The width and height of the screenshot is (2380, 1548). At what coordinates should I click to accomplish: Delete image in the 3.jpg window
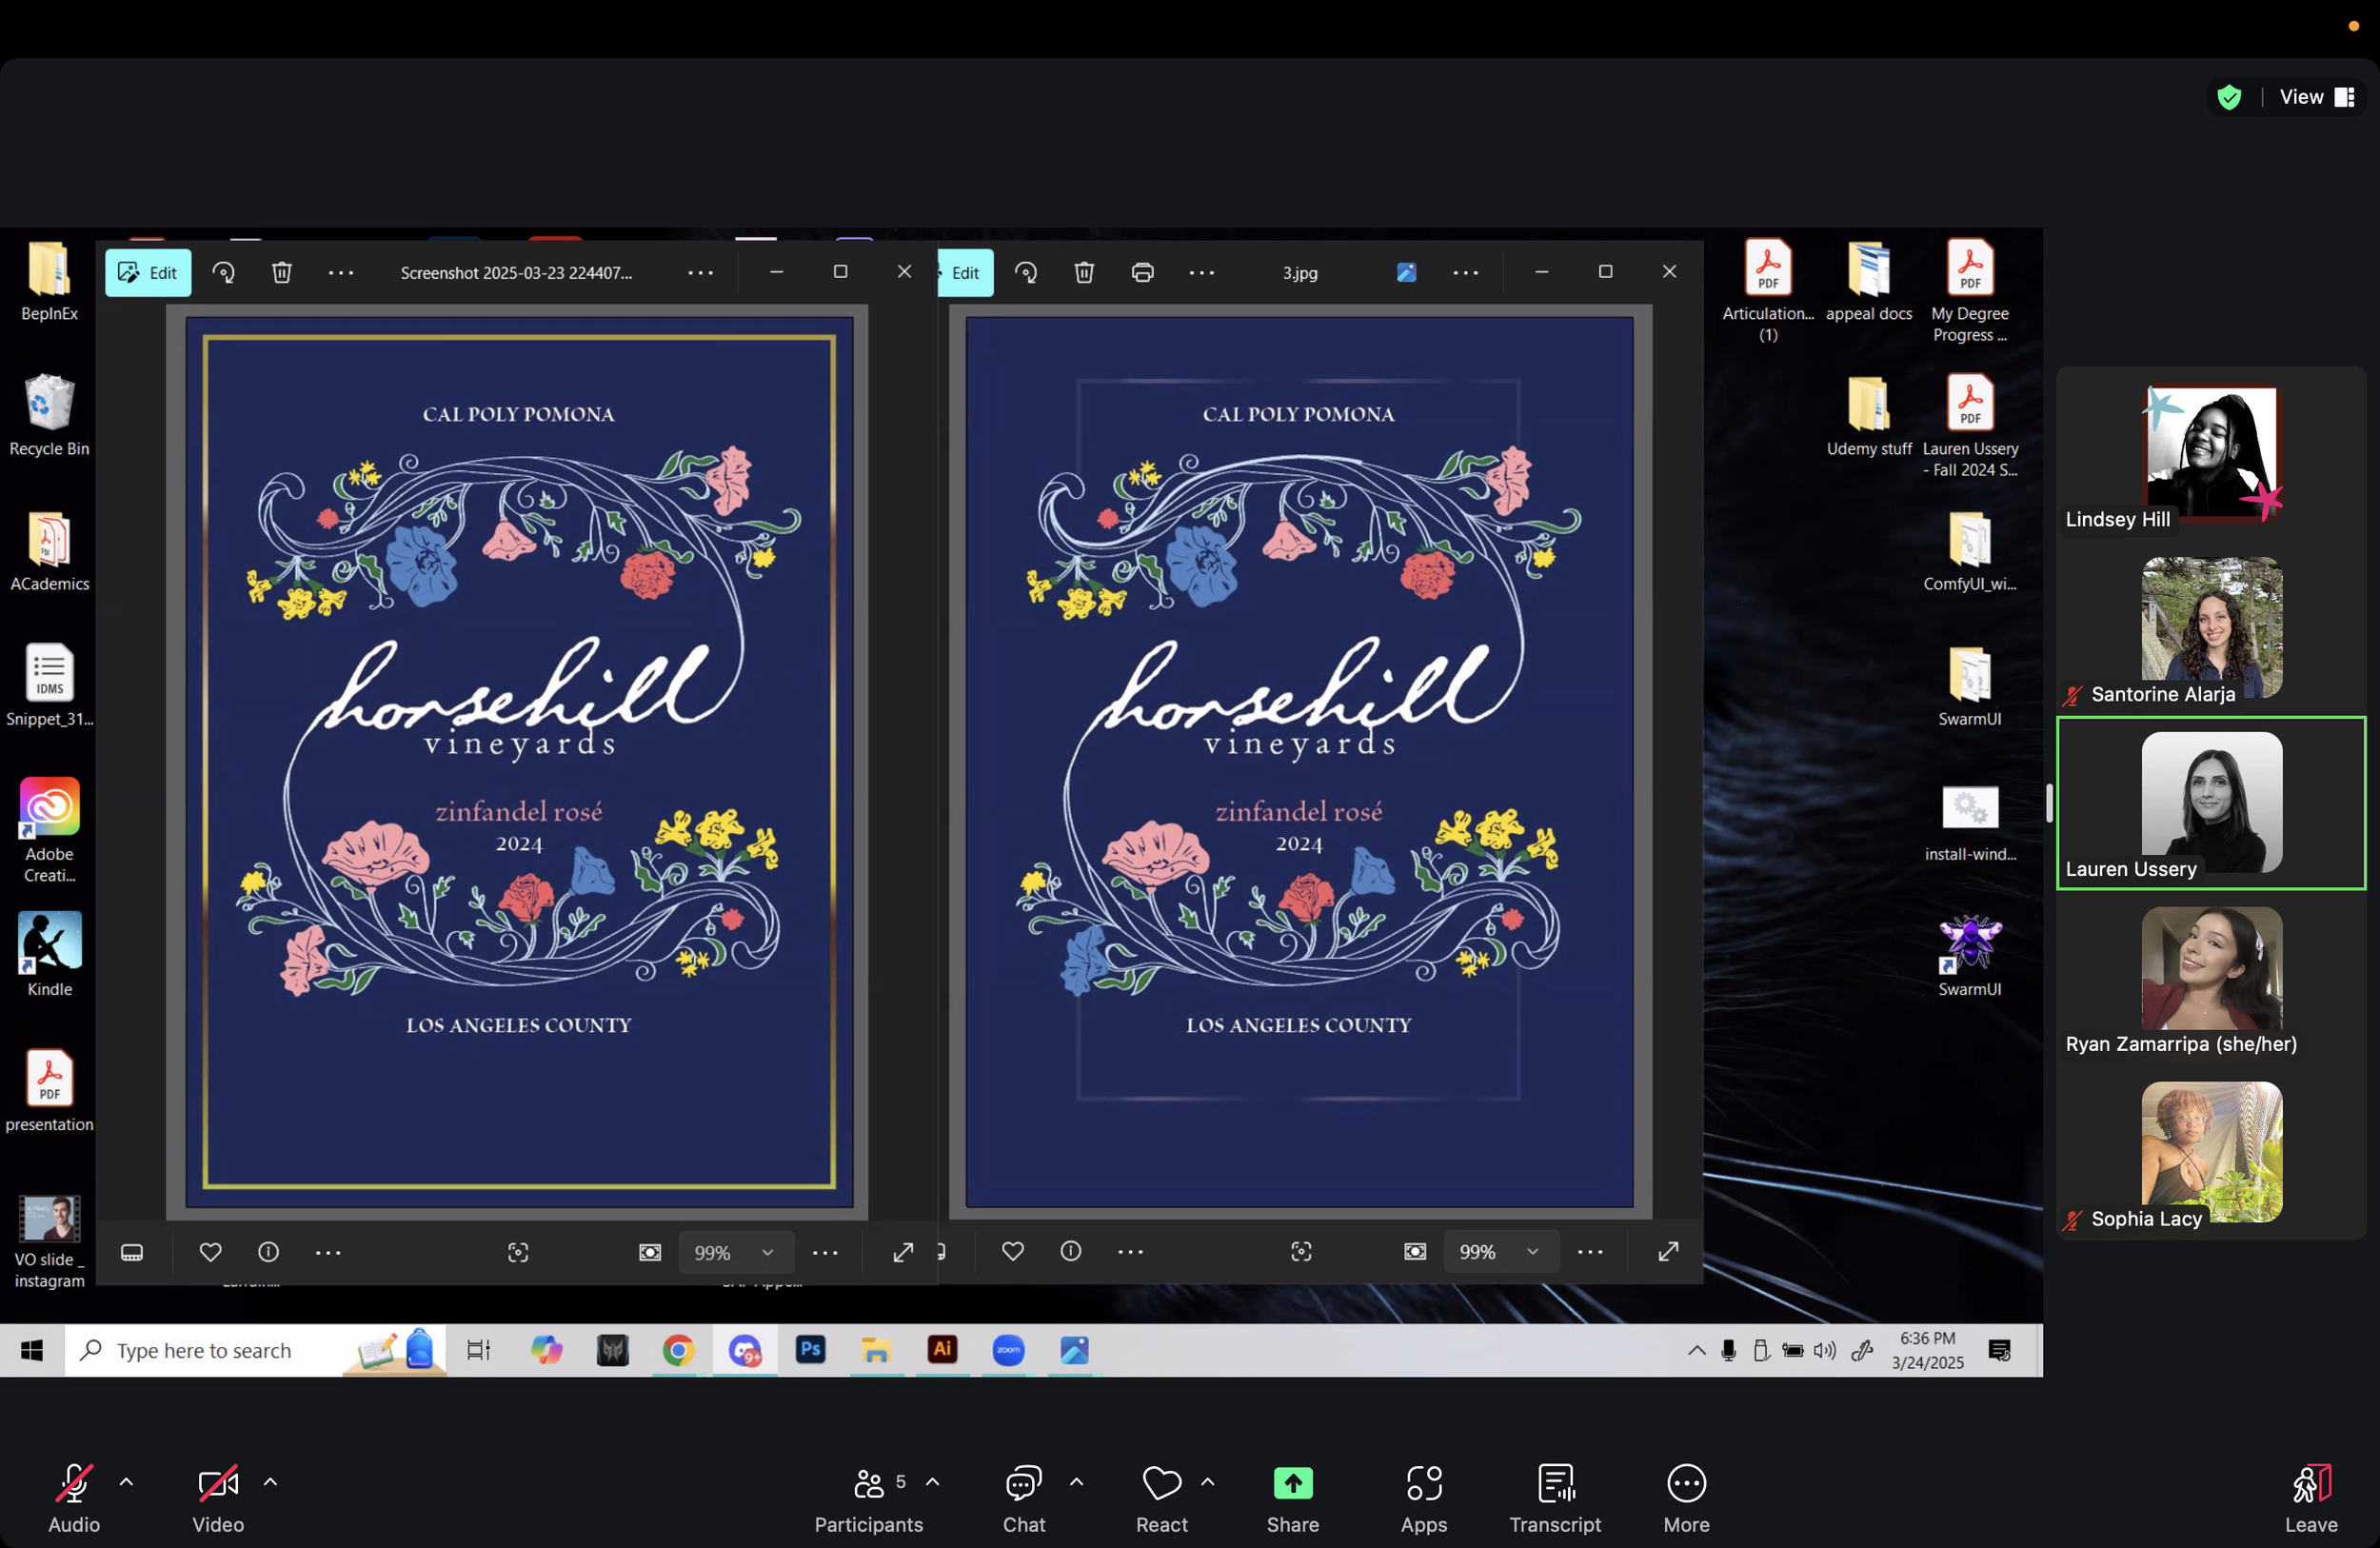pyautogui.click(x=1084, y=273)
